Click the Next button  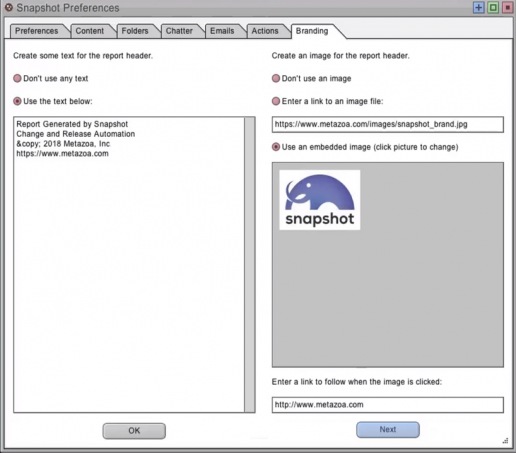(388, 430)
